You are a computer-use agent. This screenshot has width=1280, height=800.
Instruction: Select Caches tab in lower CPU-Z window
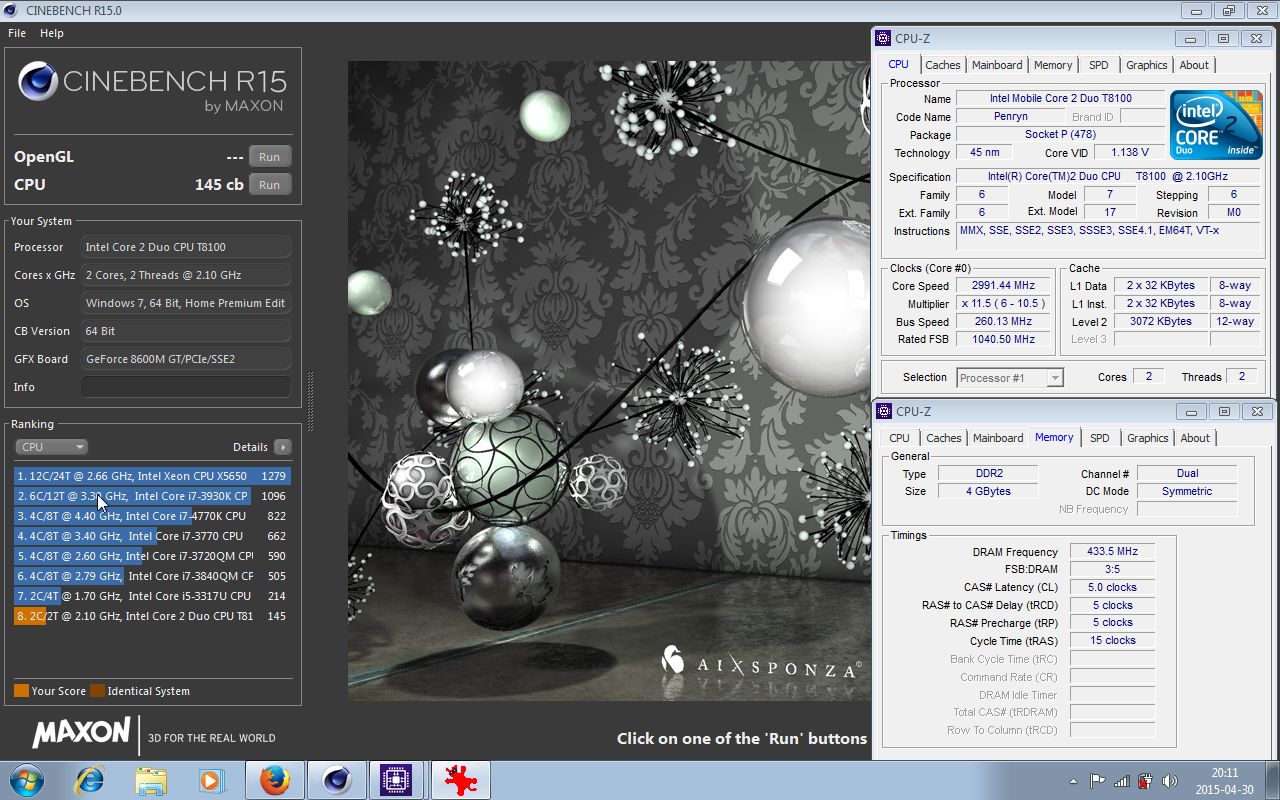pos(943,438)
